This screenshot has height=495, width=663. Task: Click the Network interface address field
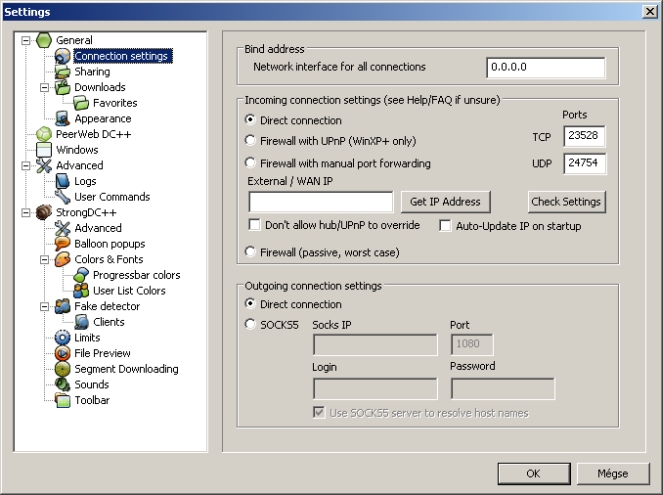point(546,67)
